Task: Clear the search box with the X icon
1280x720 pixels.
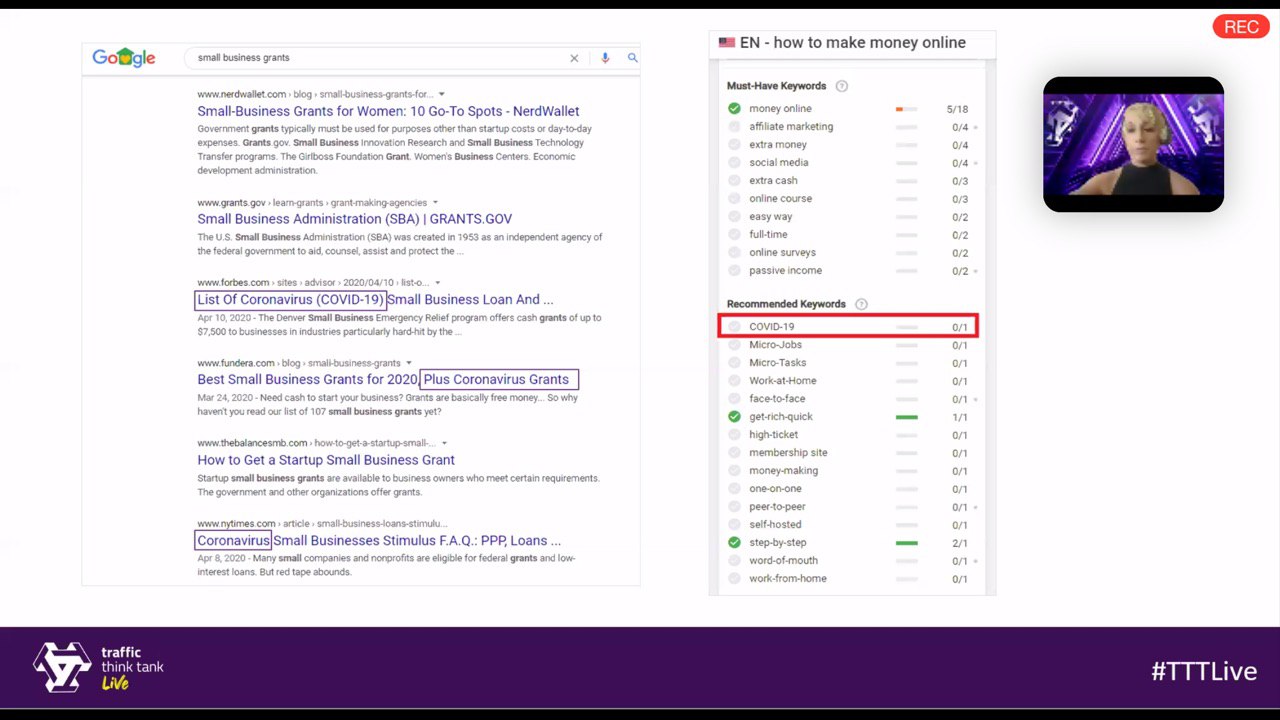Action: [x=574, y=58]
